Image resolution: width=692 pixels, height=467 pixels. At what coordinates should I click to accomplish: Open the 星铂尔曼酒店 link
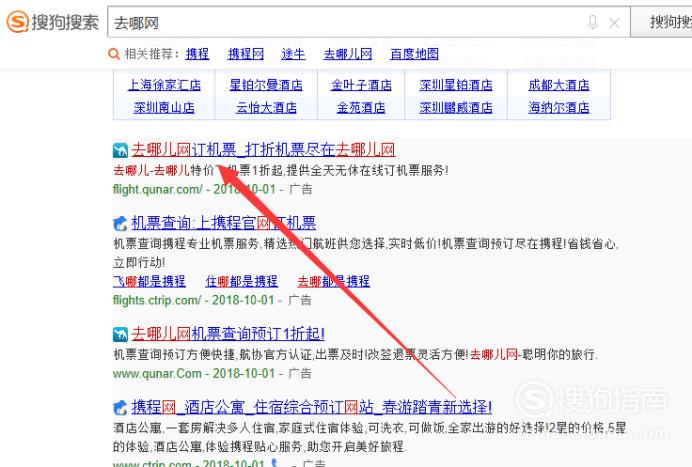point(266,85)
